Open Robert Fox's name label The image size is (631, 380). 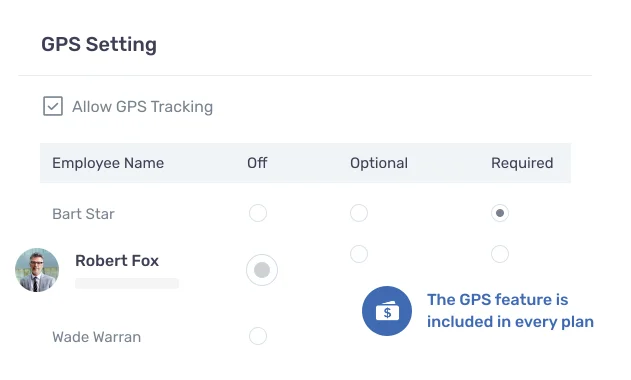pyautogui.click(x=117, y=260)
